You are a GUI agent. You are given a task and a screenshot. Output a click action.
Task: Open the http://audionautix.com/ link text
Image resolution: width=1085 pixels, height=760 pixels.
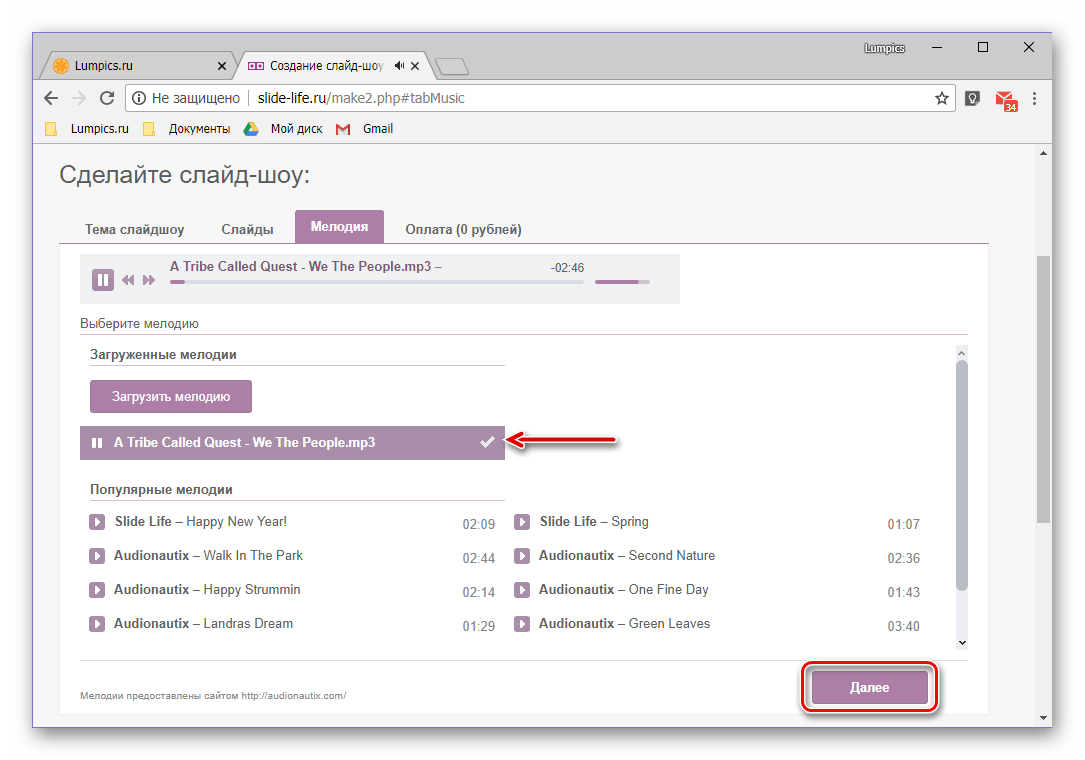tap(293, 696)
